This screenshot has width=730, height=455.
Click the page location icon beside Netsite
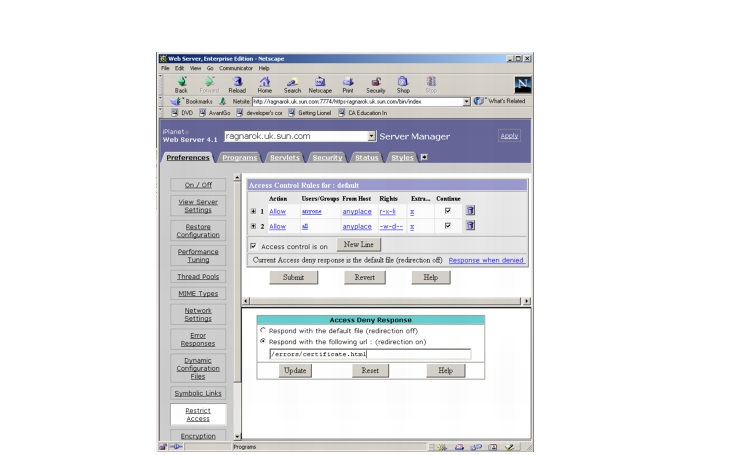[223, 101]
